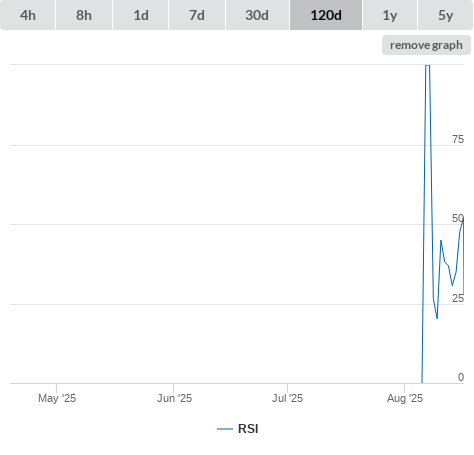
Task: Click the 0 y-axis value
Action: [461, 377]
